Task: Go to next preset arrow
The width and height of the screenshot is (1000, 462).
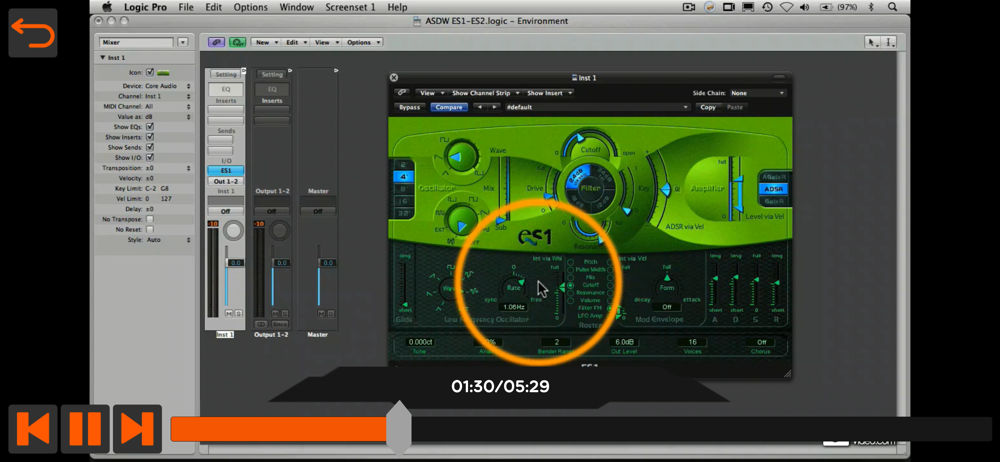Action: coord(494,107)
